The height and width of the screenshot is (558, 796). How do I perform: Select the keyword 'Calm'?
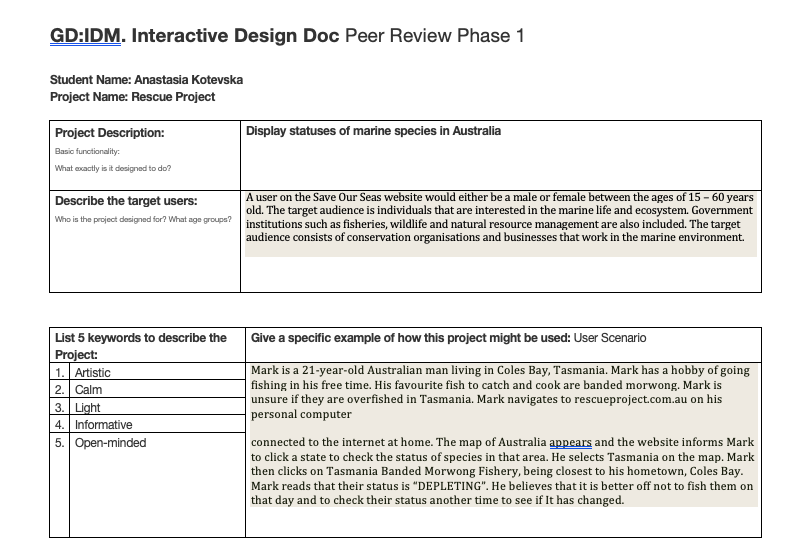[89, 390]
